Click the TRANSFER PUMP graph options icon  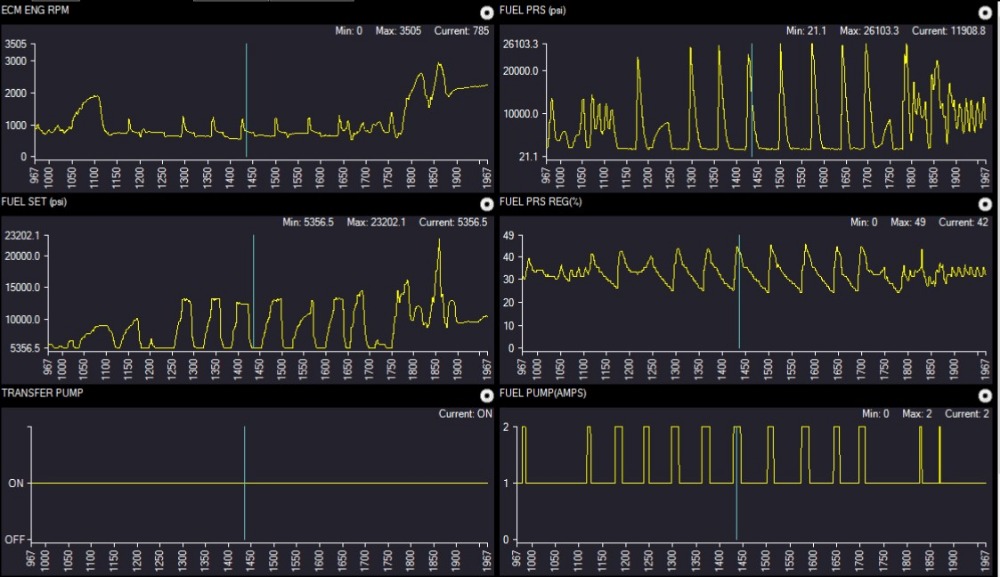click(x=487, y=395)
